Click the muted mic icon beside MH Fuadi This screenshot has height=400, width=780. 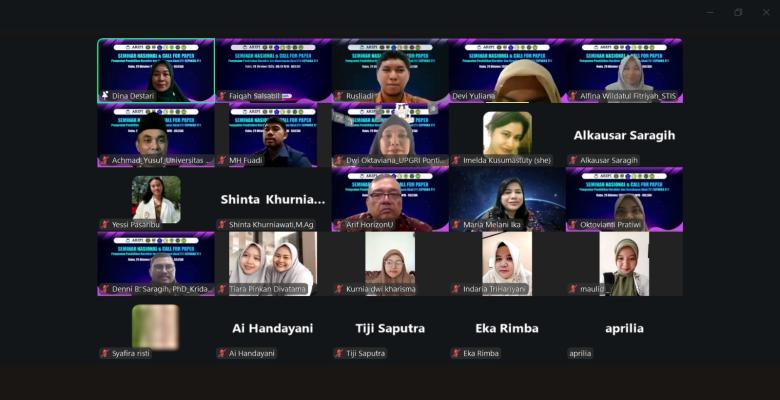tap(222, 160)
